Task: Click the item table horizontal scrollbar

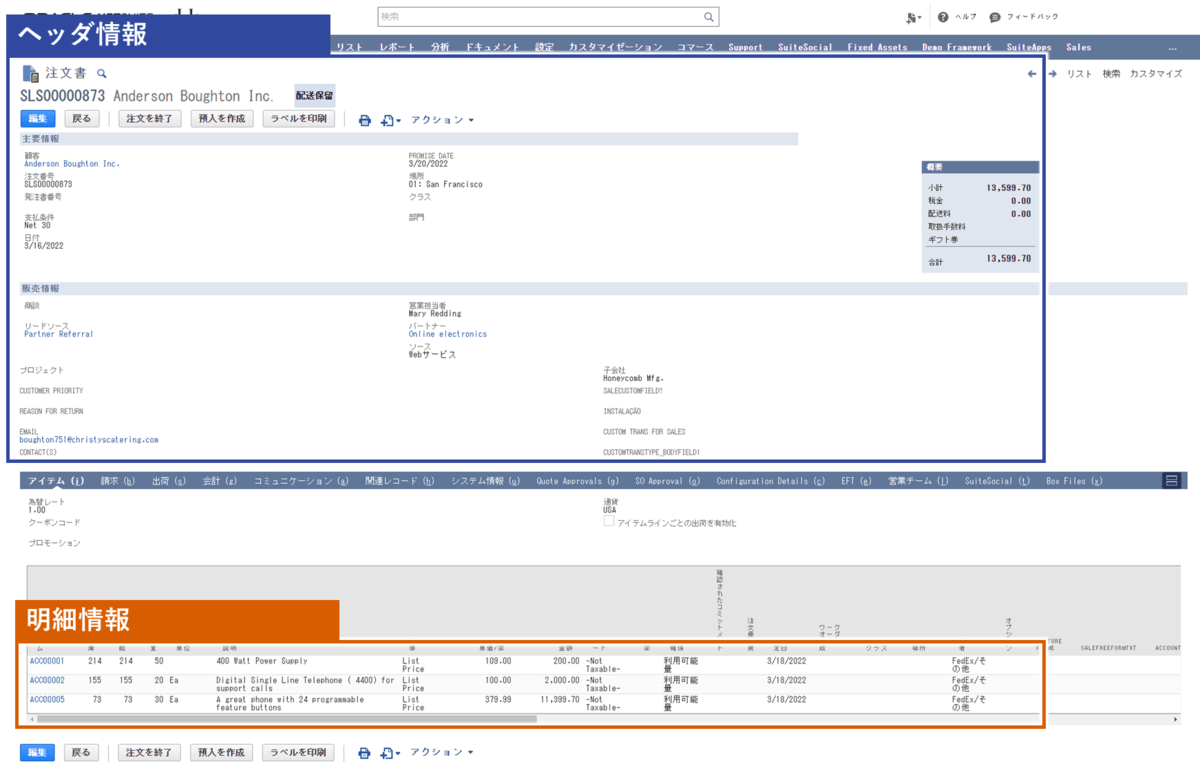Action: [287, 718]
